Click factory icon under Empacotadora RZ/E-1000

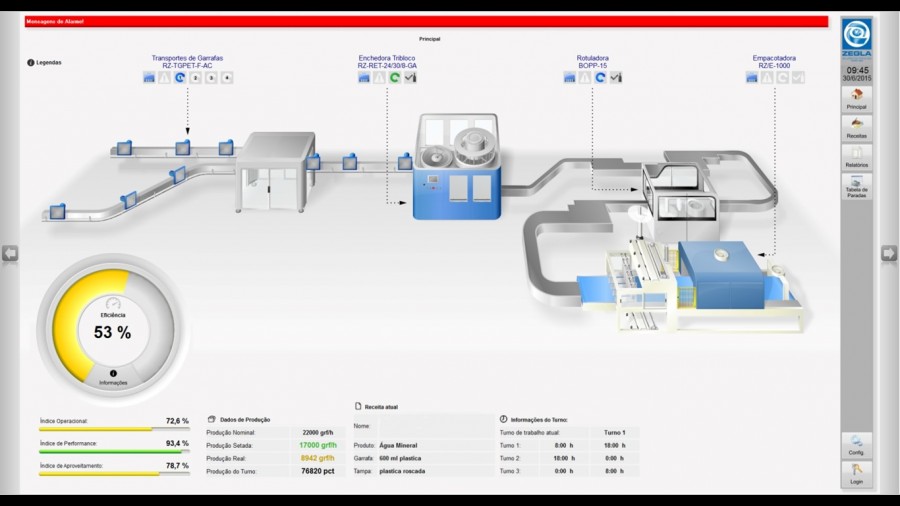pyautogui.click(x=752, y=77)
